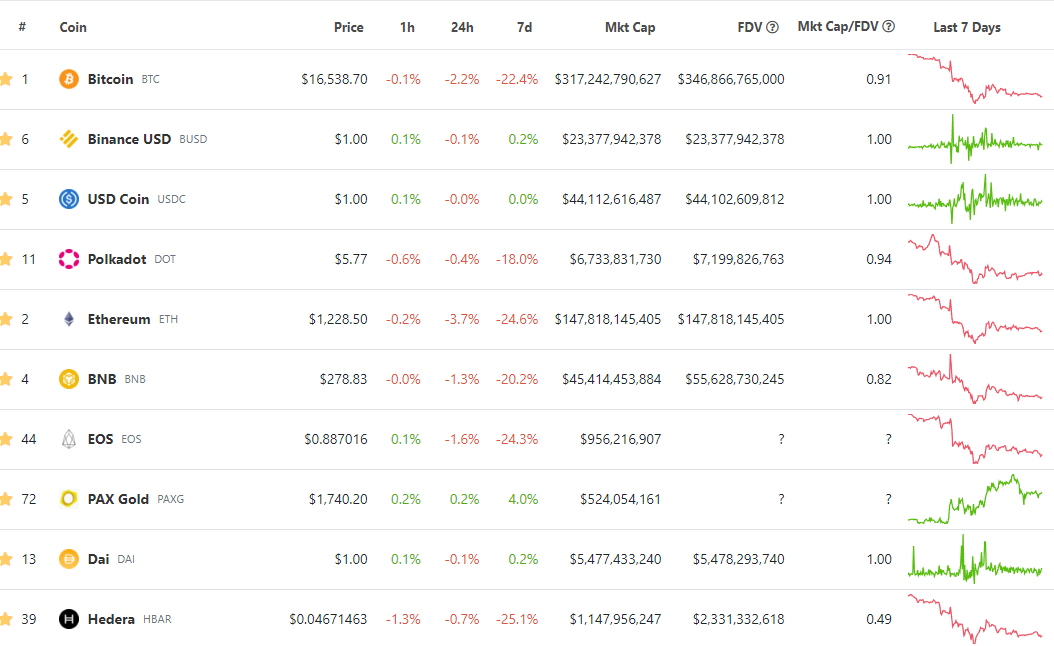This screenshot has width=1054, height=646.
Task: Toggle the Hedera favorite star
Action: point(6,618)
